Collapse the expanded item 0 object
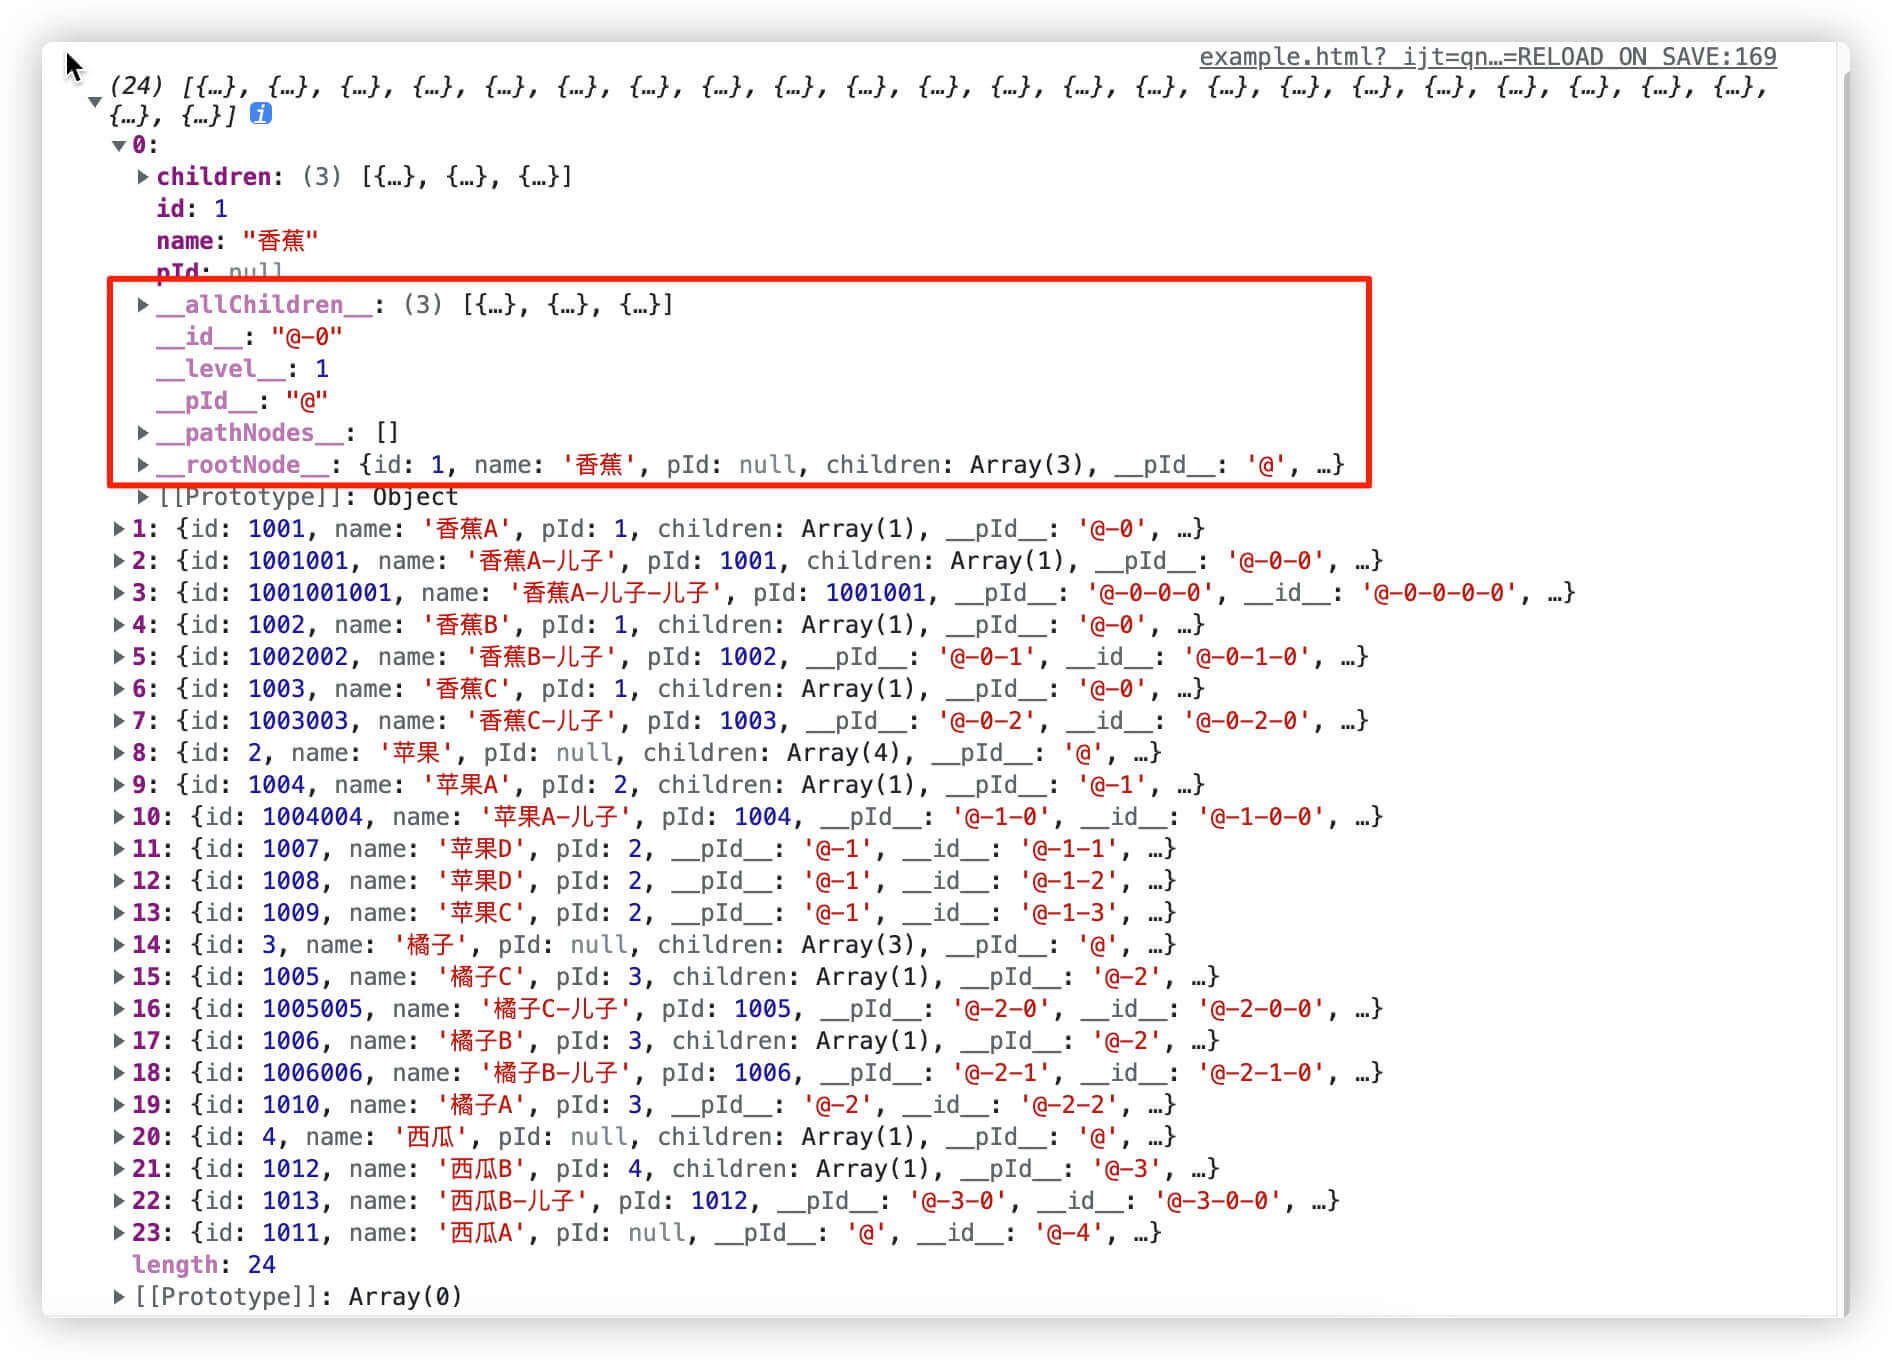 [119, 146]
